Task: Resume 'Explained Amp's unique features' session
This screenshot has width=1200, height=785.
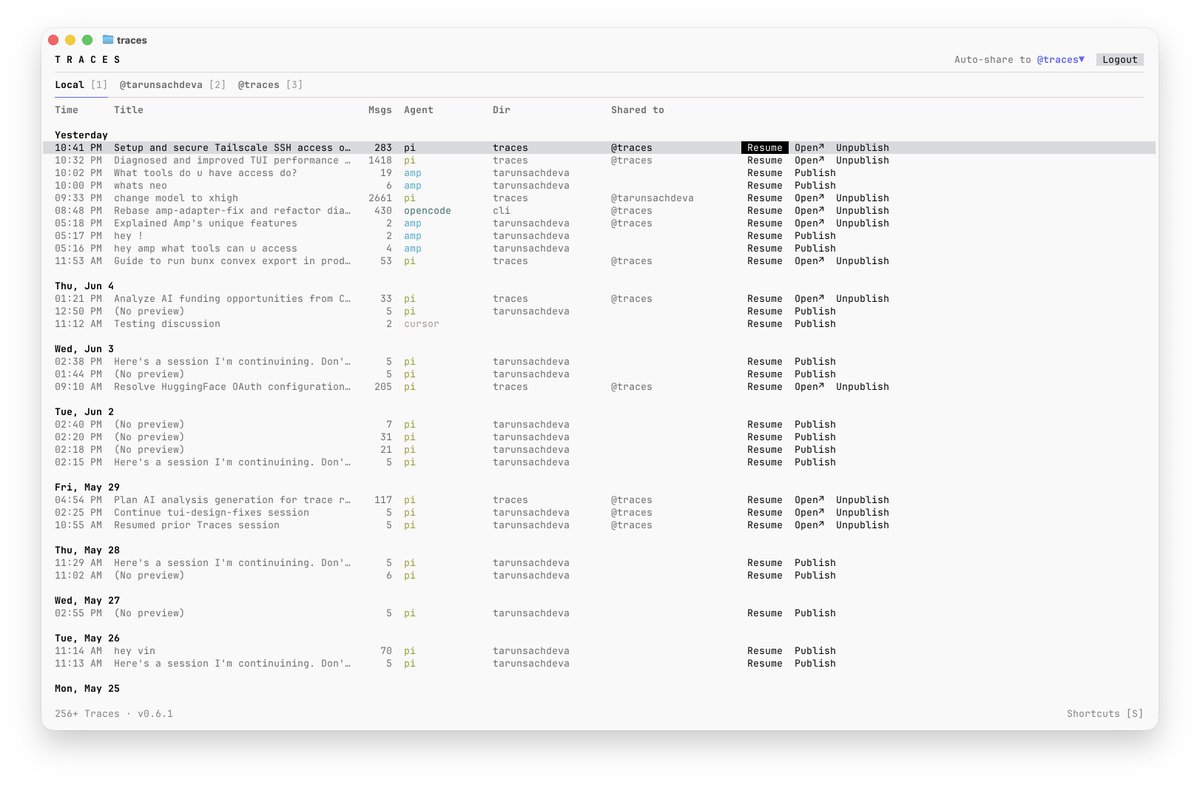Action: click(x=765, y=223)
